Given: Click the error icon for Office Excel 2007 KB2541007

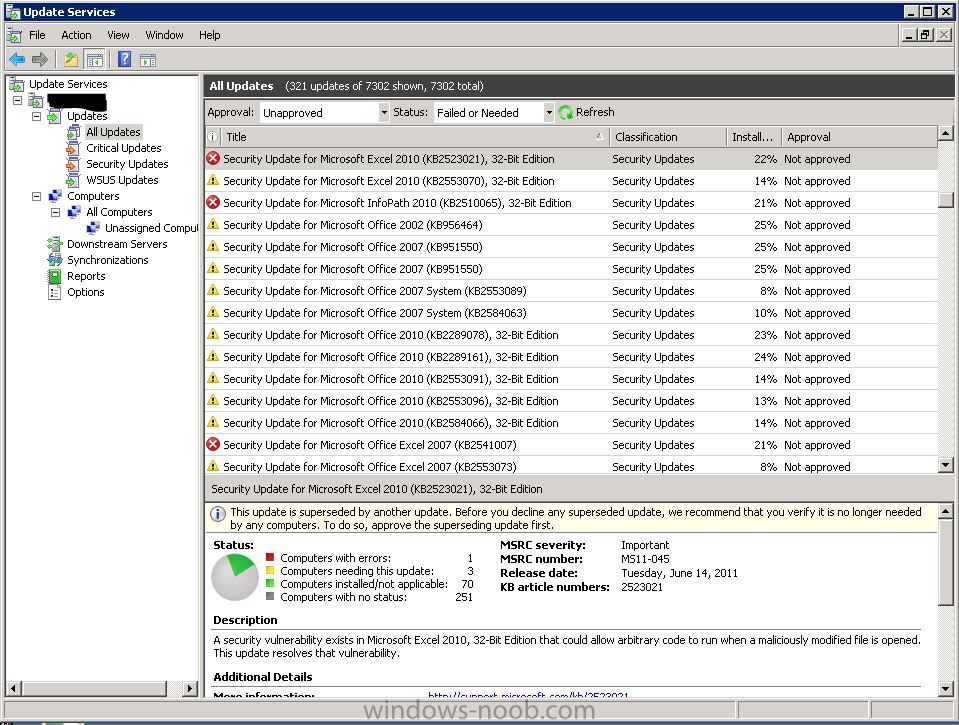Looking at the screenshot, I should point(213,445).
